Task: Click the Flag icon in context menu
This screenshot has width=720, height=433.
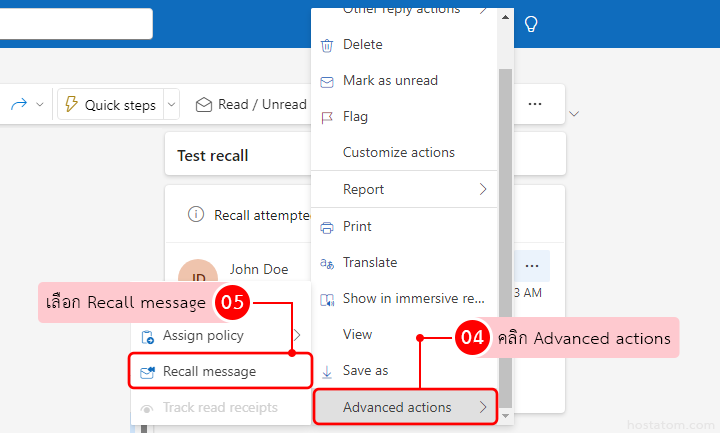Action: click(x=326, y=117)
